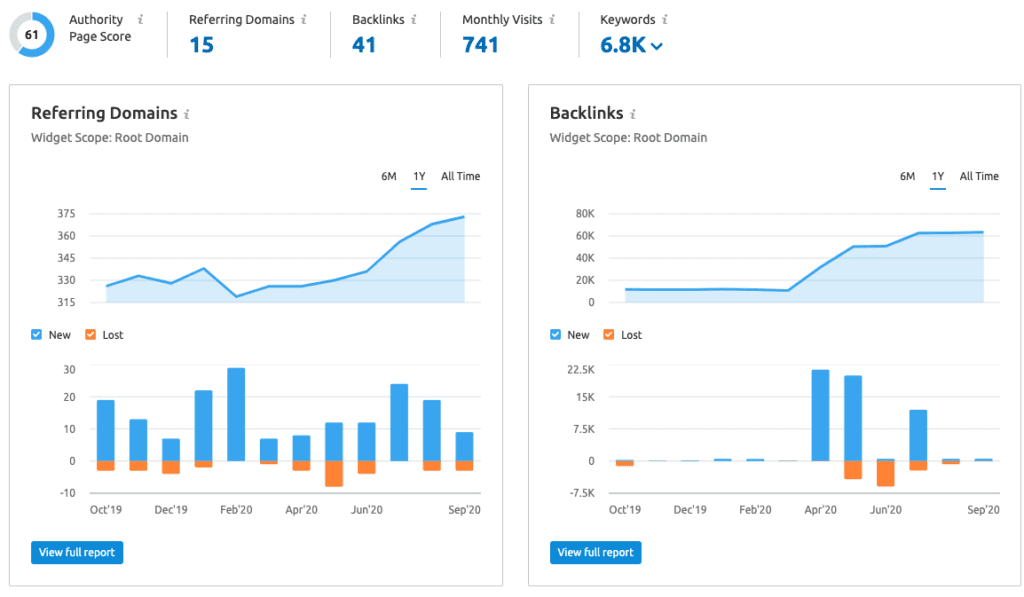Open View full report for Backlinks
The height and width of the screenshot is (597, 1024).
pyautogui.click(x=596, y=553)
